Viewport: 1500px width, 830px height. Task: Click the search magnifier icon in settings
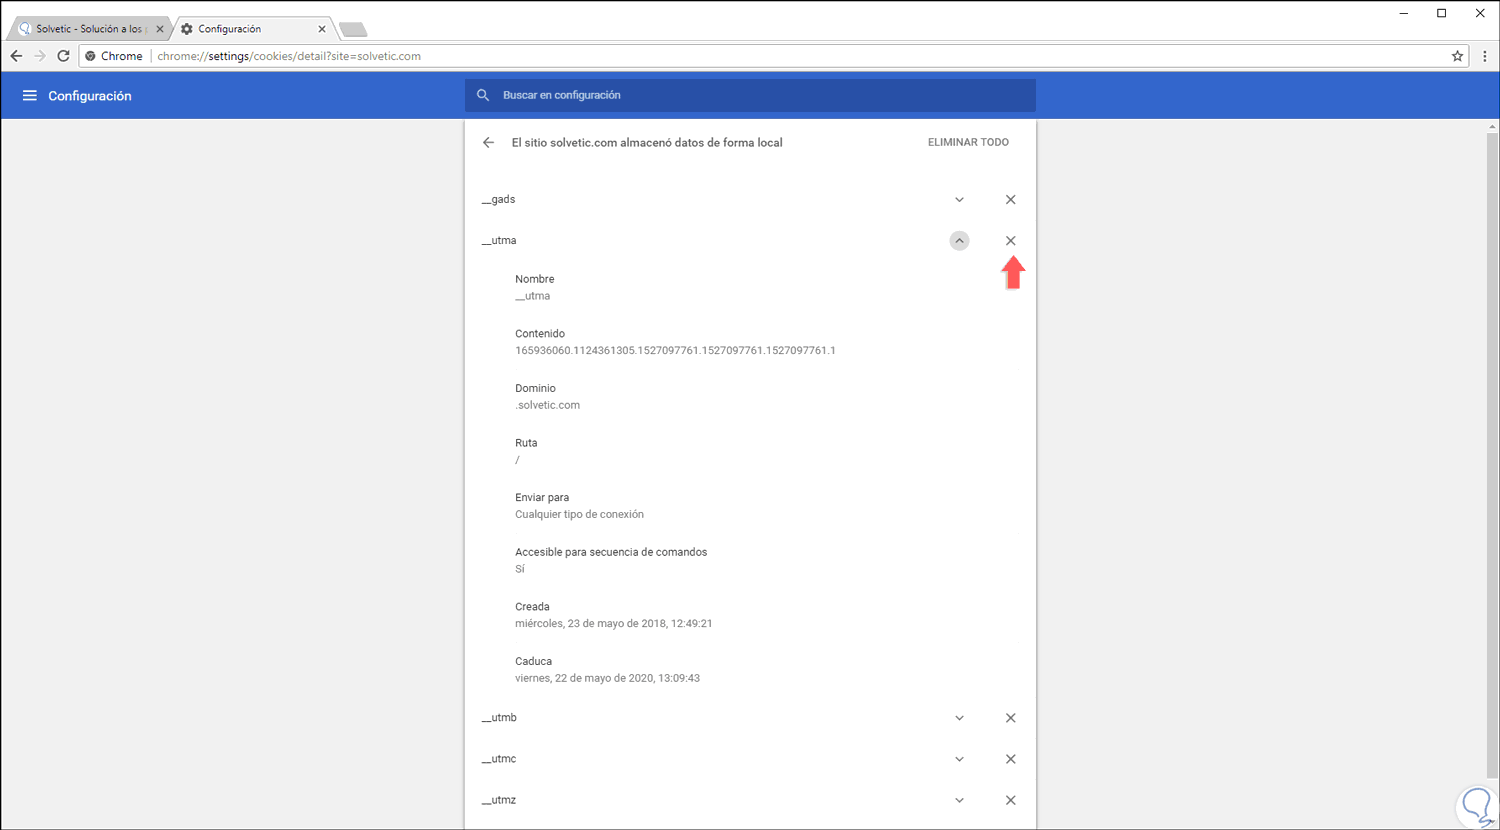point(483,95)
